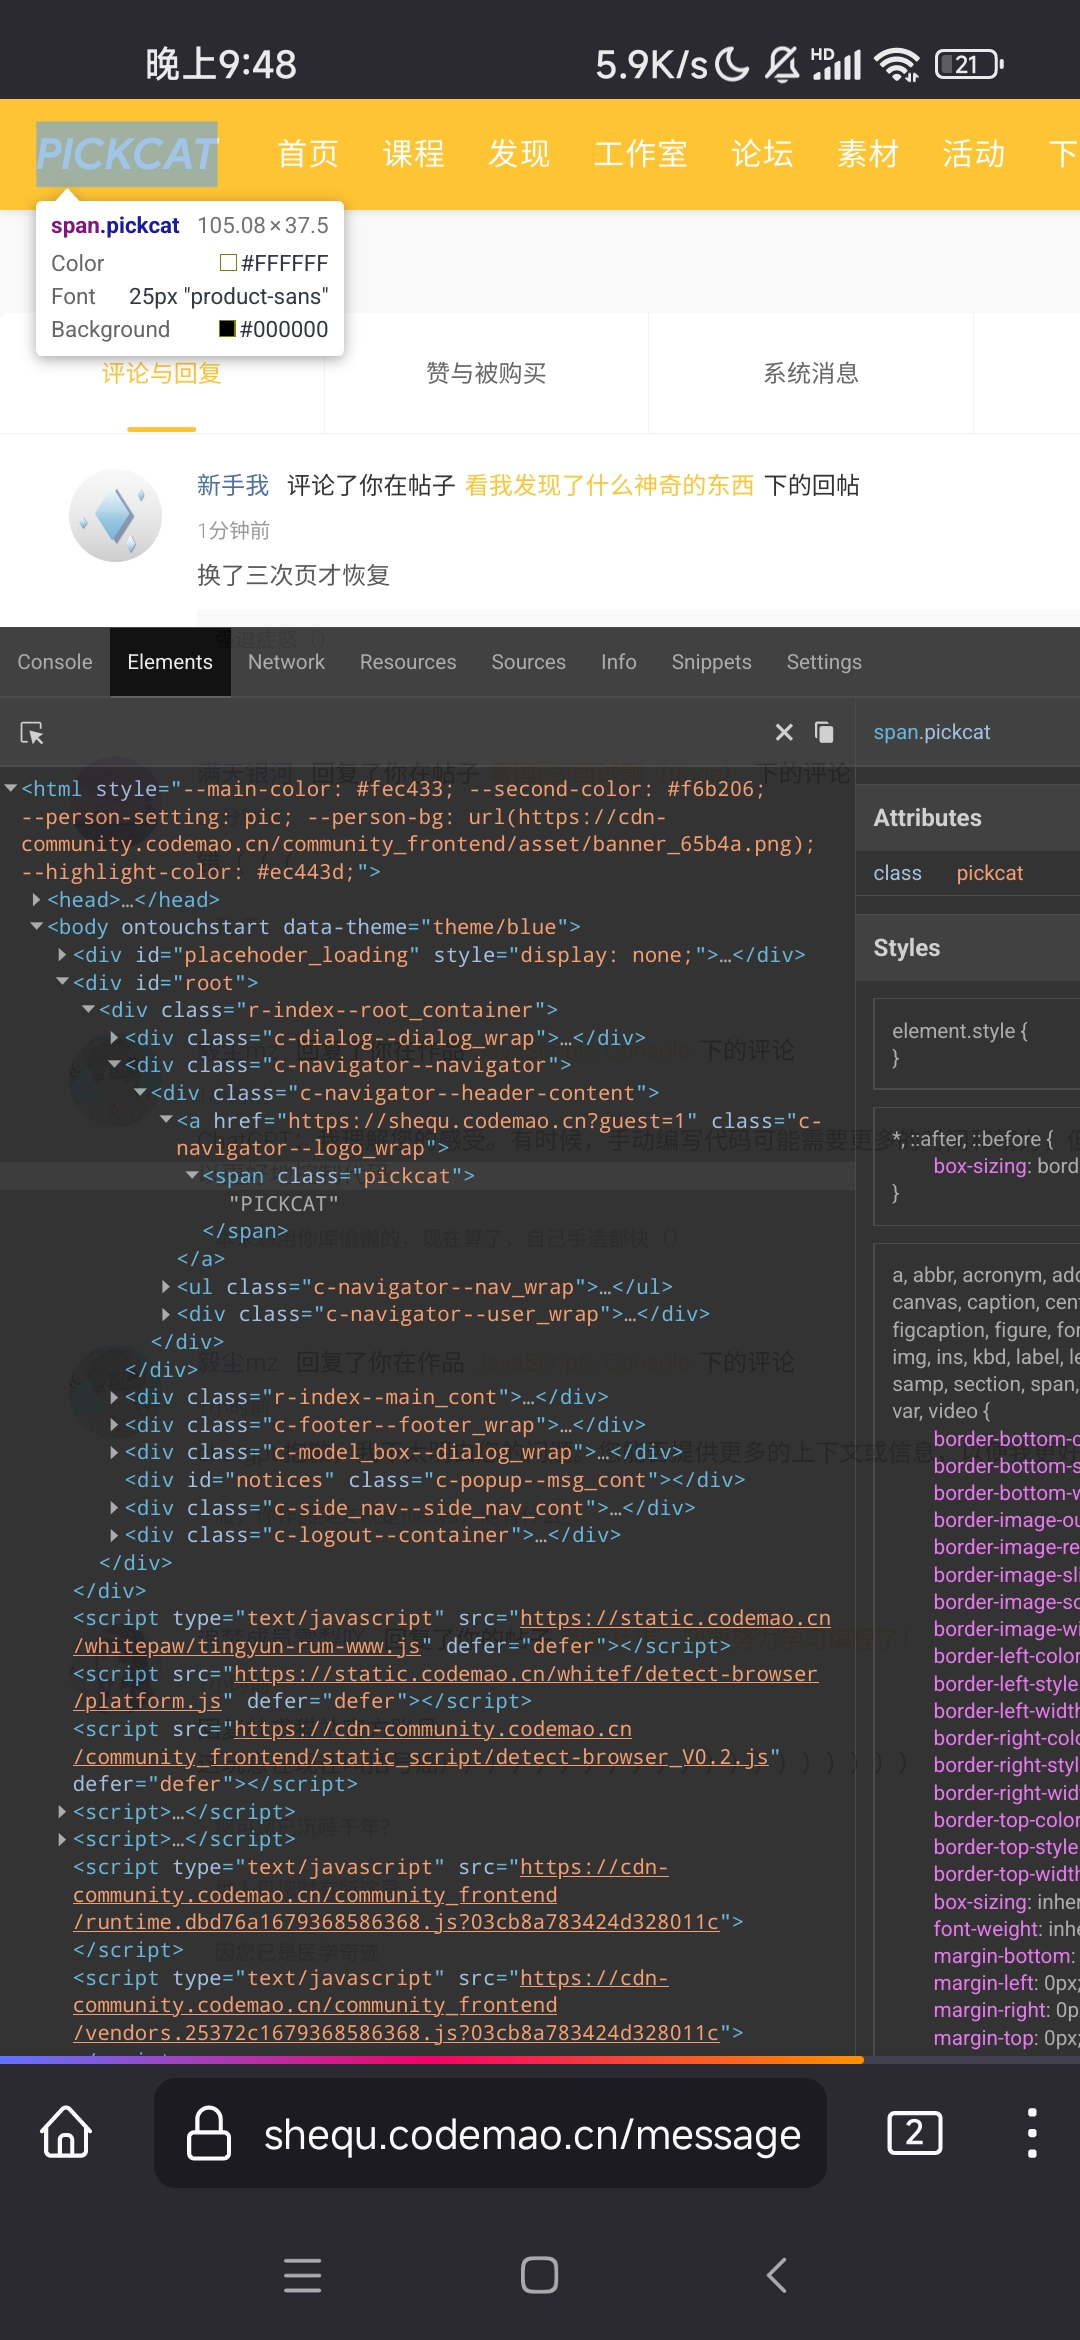Expand the head node
Viewport: 1080px width, 2340px height.
(37, 899)
